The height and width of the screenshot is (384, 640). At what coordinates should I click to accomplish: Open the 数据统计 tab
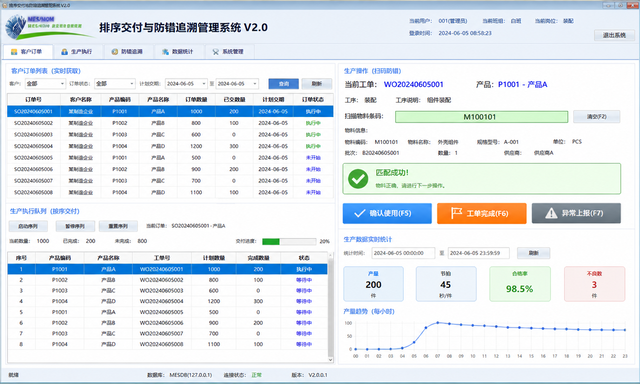point(178,52)
